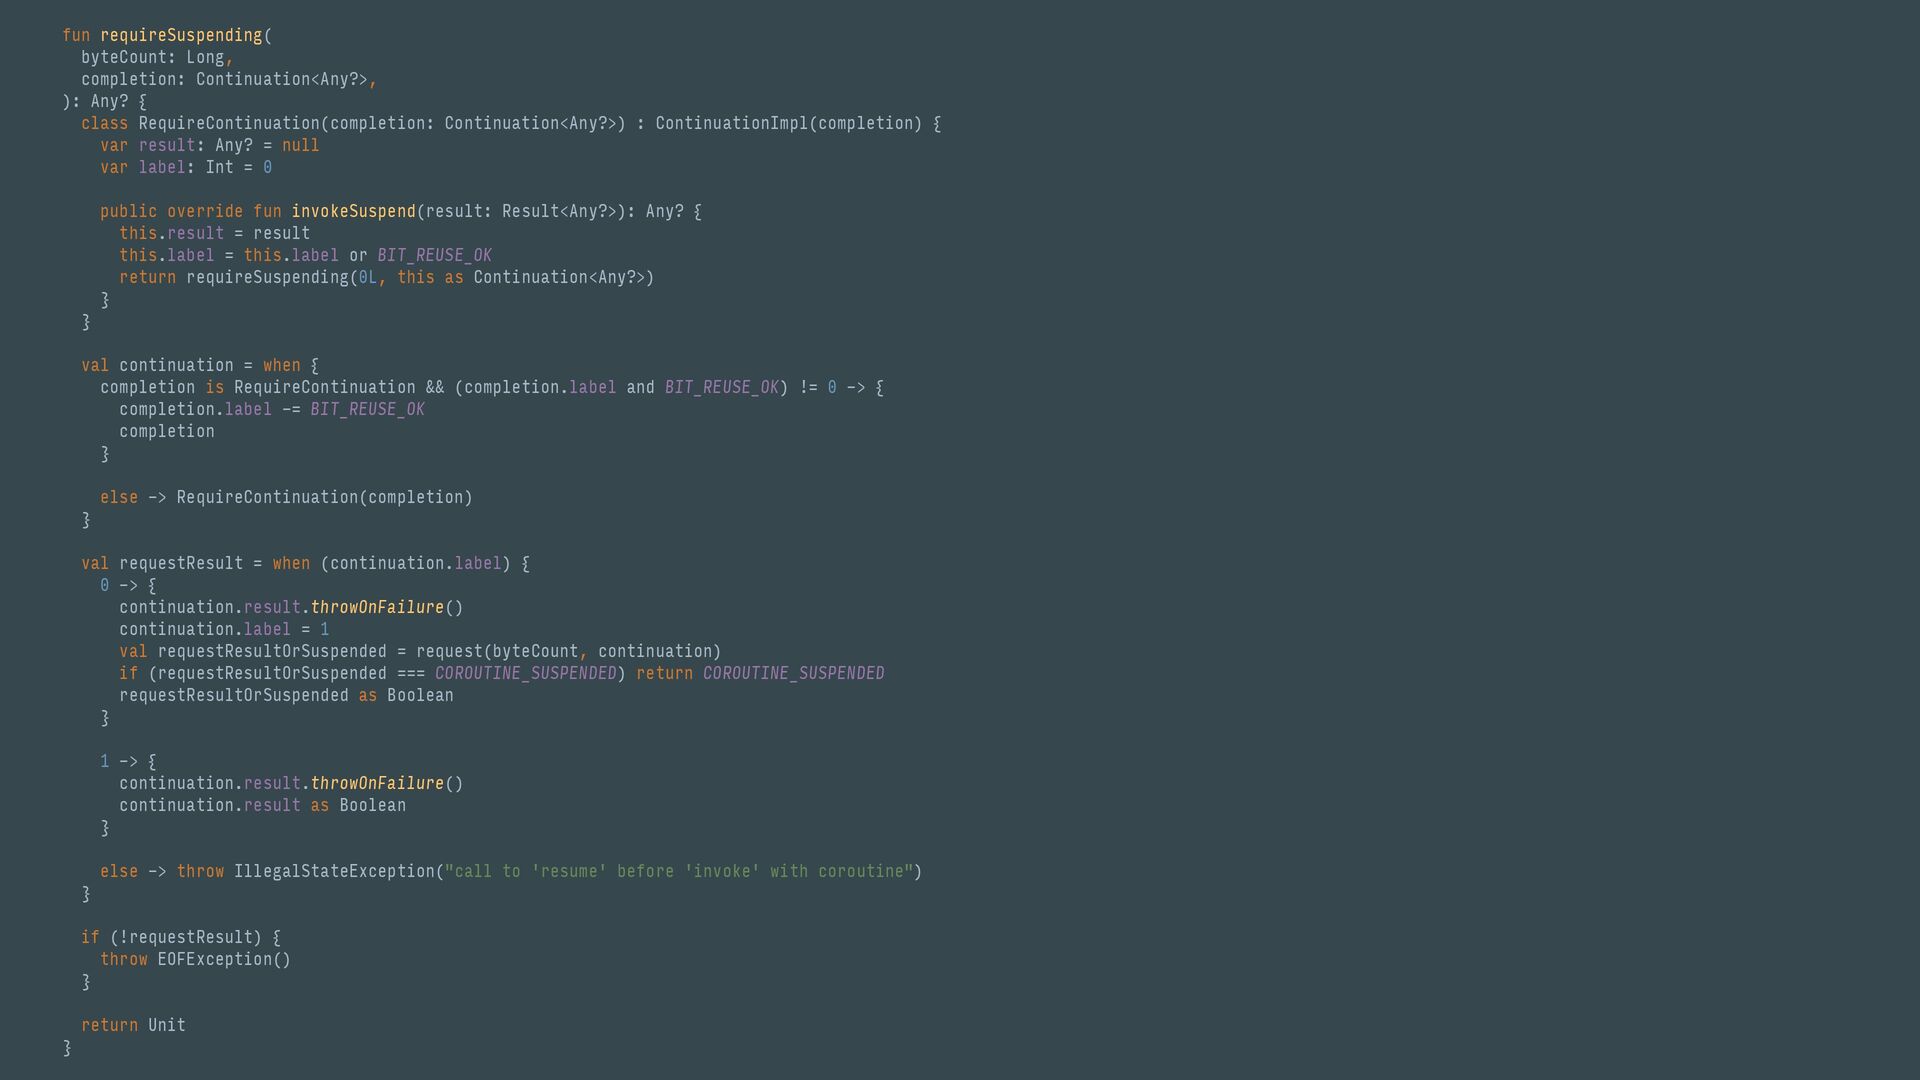Click the function name requireSuspending in the declaration
This screenshot has height=1080, width=1920.
coord(181,36)
